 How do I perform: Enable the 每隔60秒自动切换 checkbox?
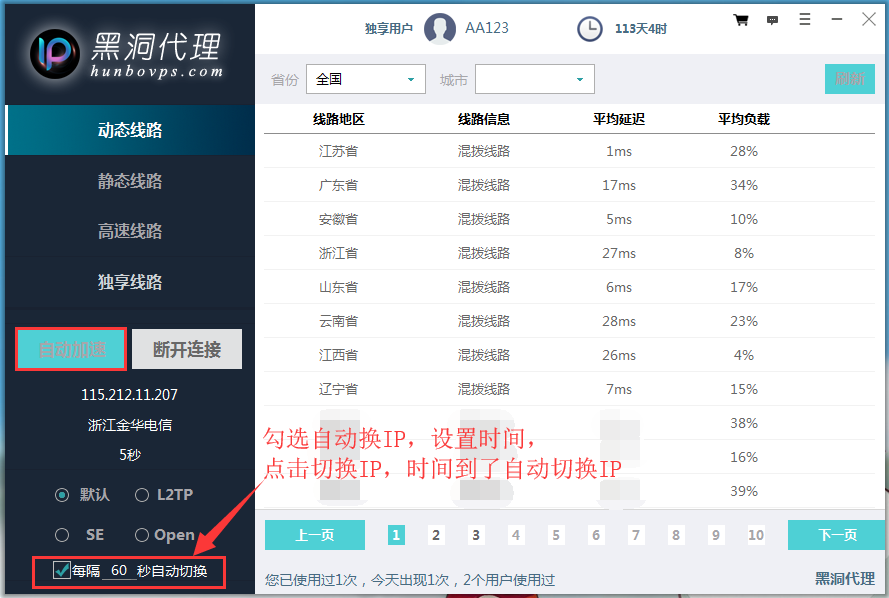coord(62,571)
